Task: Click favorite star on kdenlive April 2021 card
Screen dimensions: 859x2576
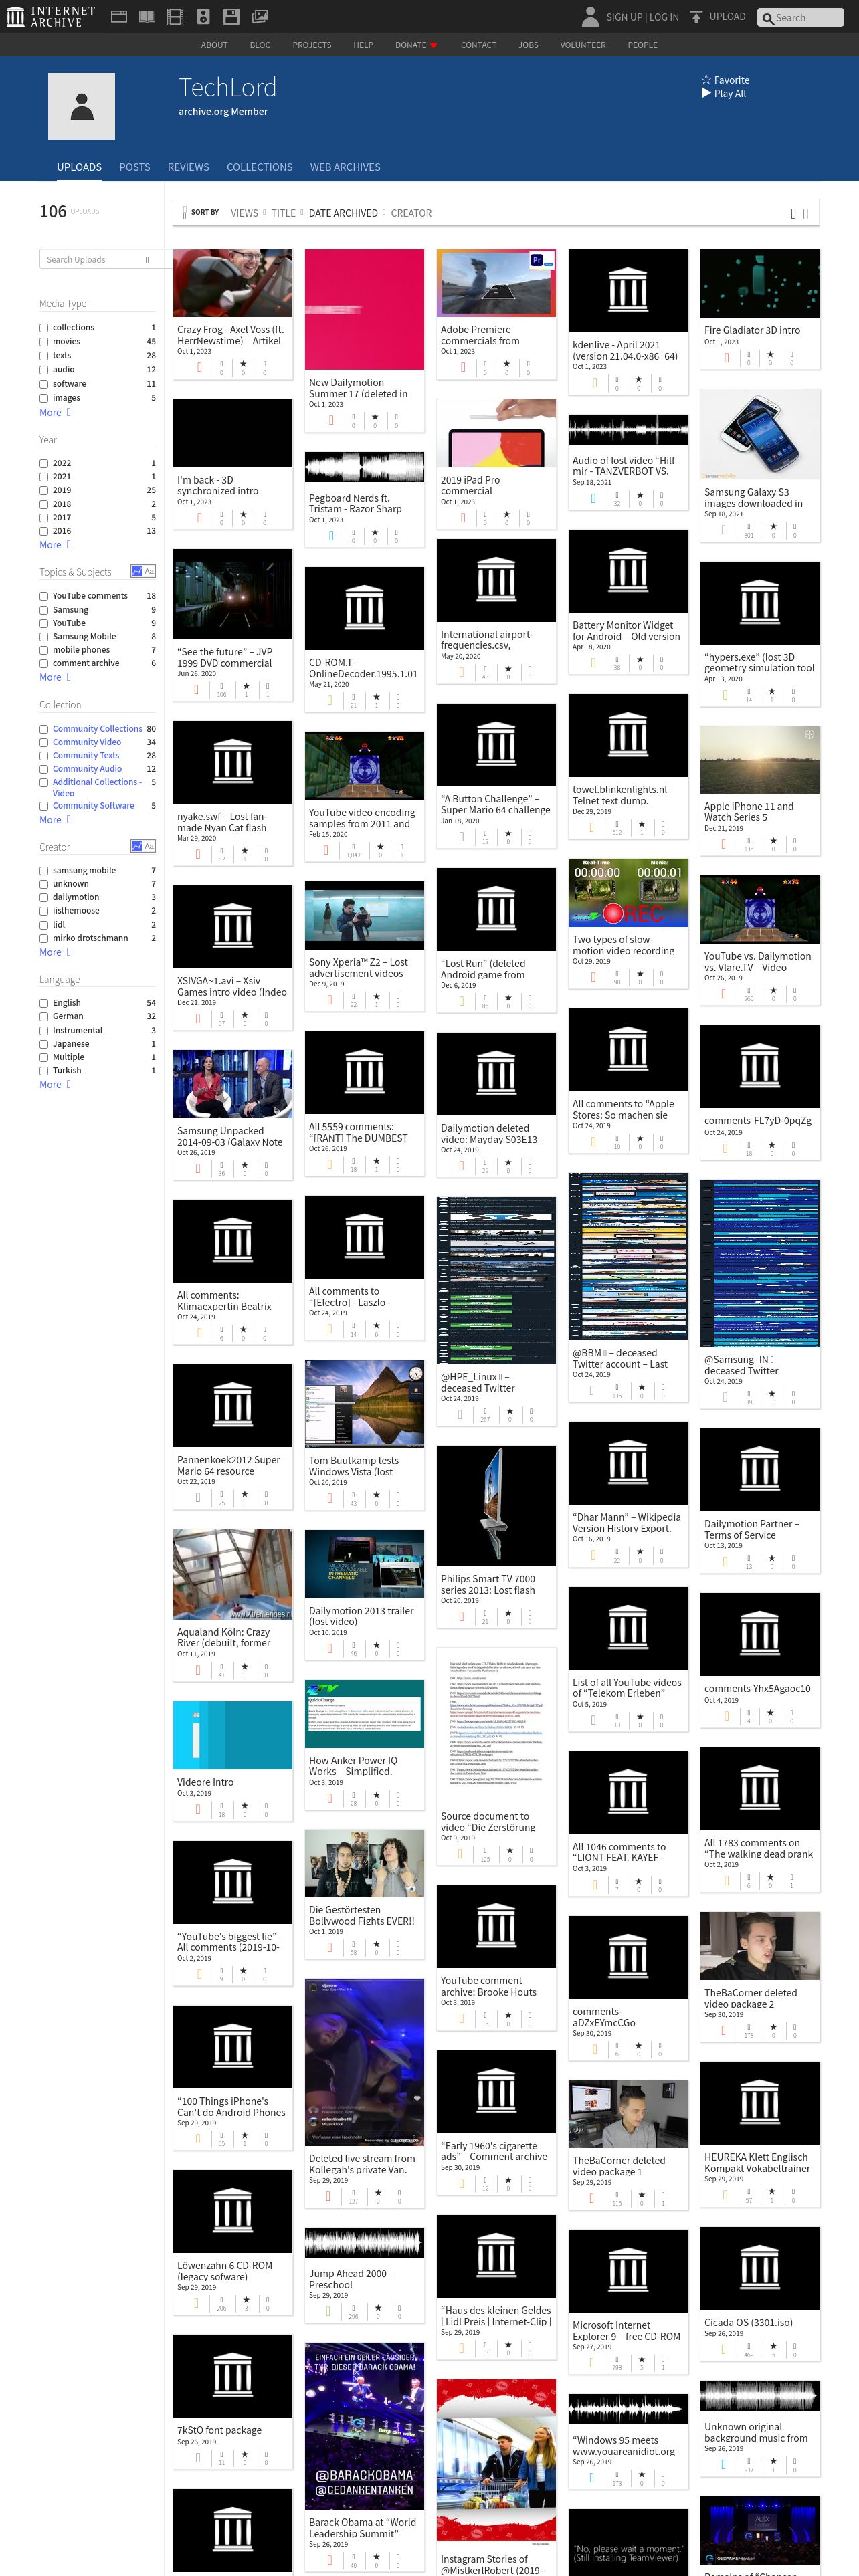Action: pos(638,379)
